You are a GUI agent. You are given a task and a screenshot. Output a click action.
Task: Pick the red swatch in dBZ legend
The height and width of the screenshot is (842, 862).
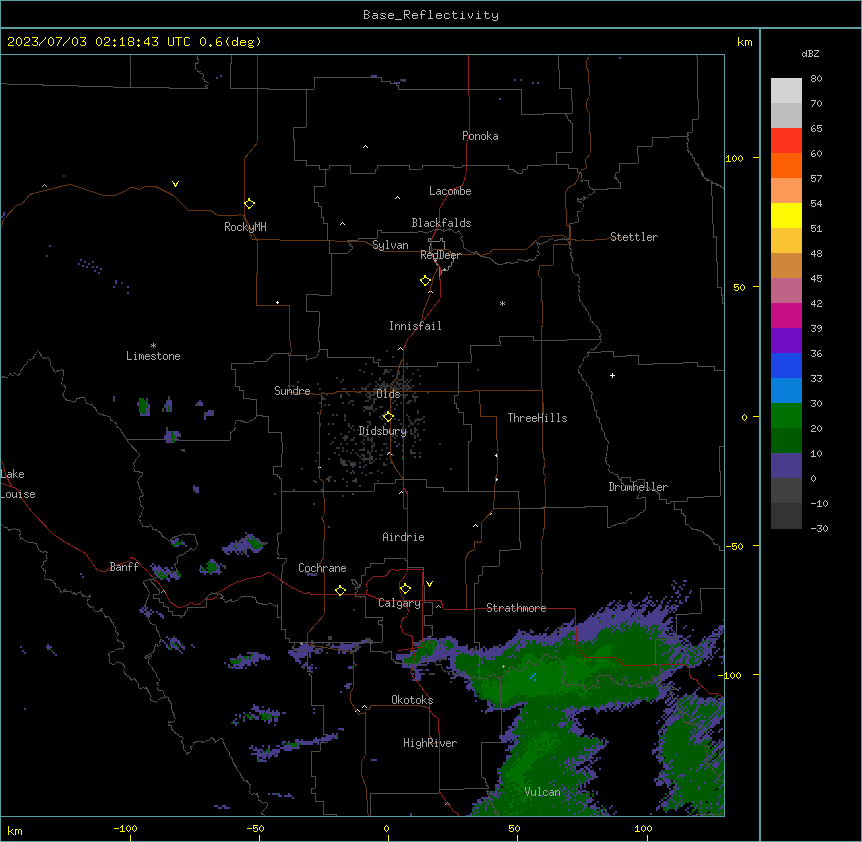tap(786, 140)
